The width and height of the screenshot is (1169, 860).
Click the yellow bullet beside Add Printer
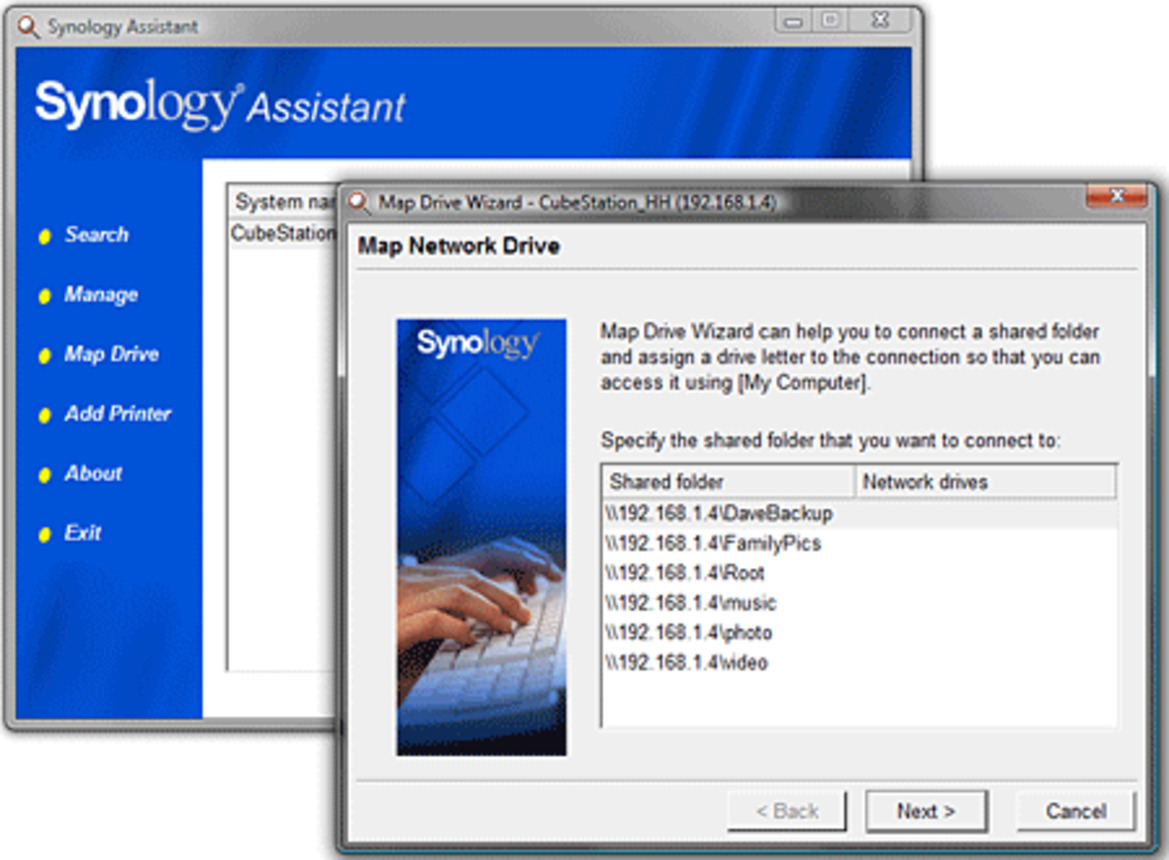click(45, 416)
